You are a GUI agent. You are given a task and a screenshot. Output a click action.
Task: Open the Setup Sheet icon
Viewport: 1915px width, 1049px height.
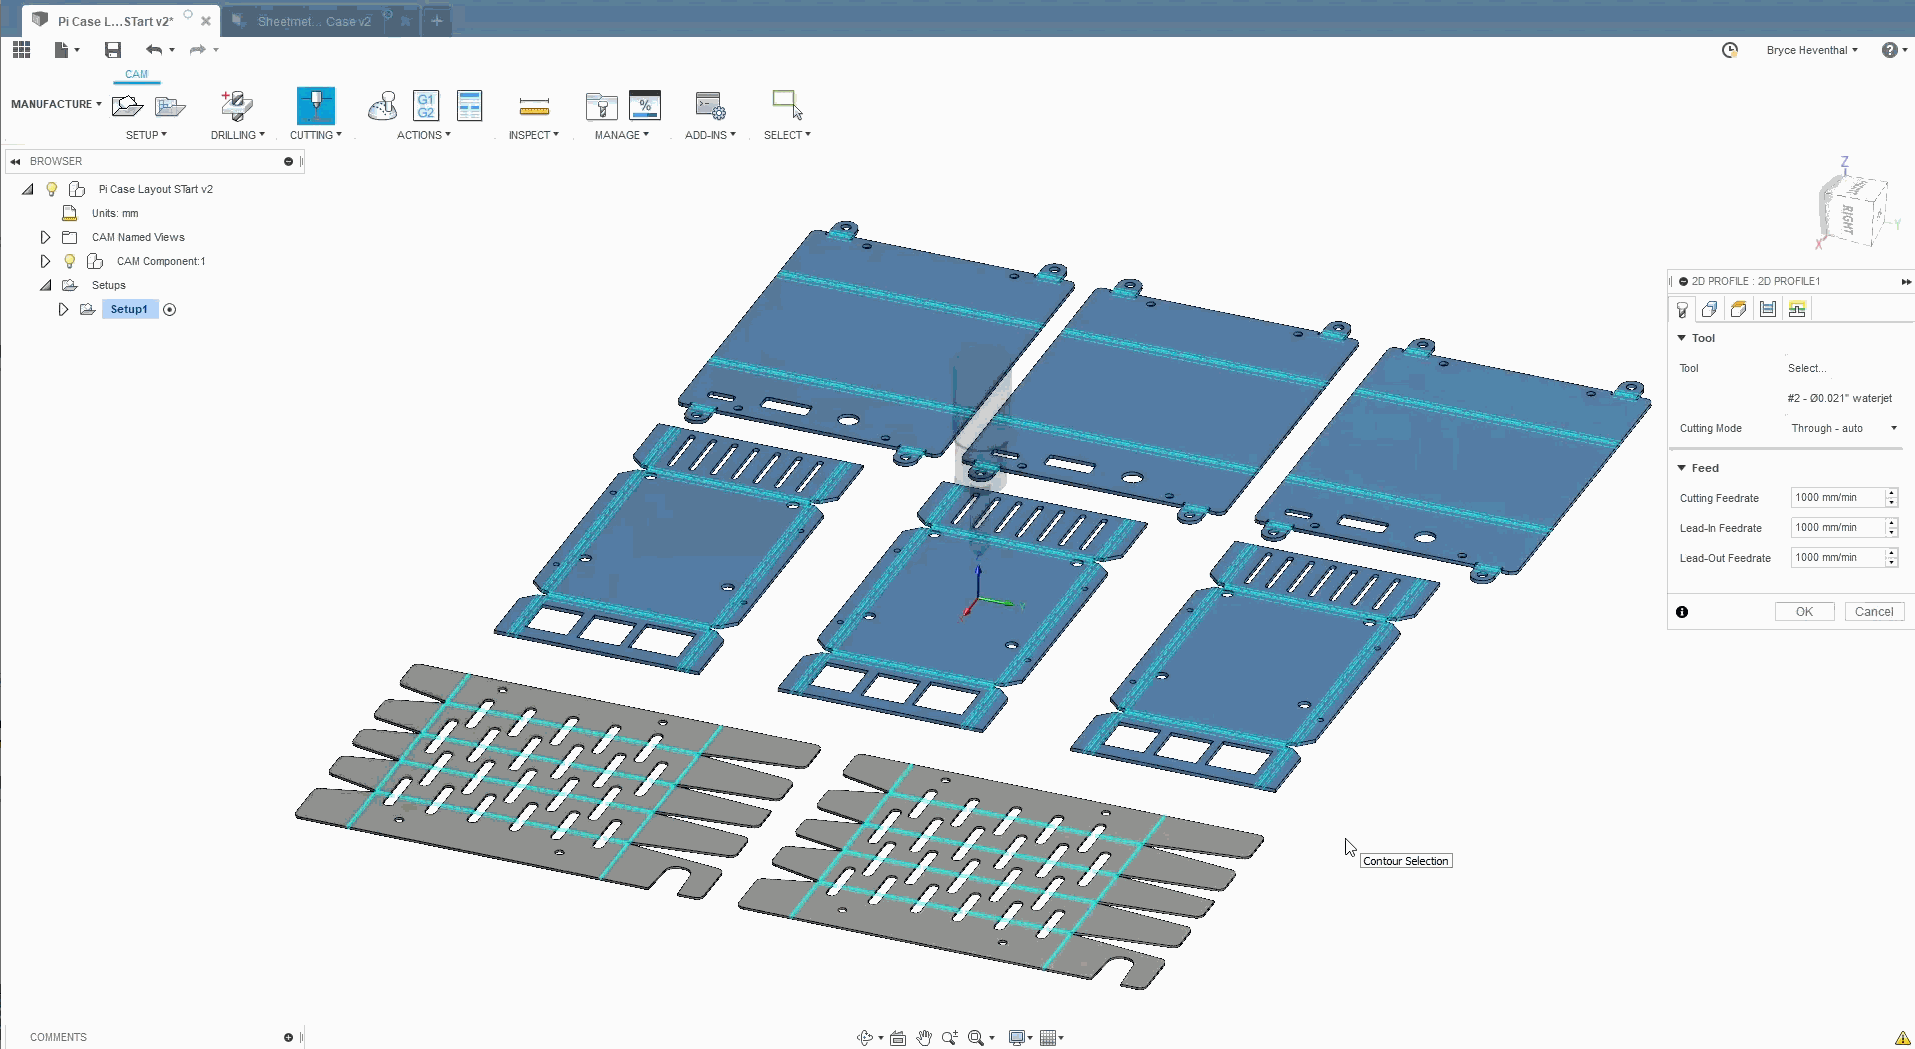(469, 106)
